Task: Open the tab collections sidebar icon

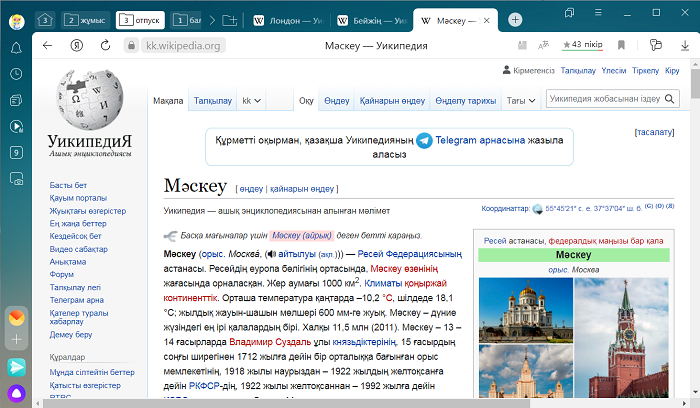Action: click(16, 100)
